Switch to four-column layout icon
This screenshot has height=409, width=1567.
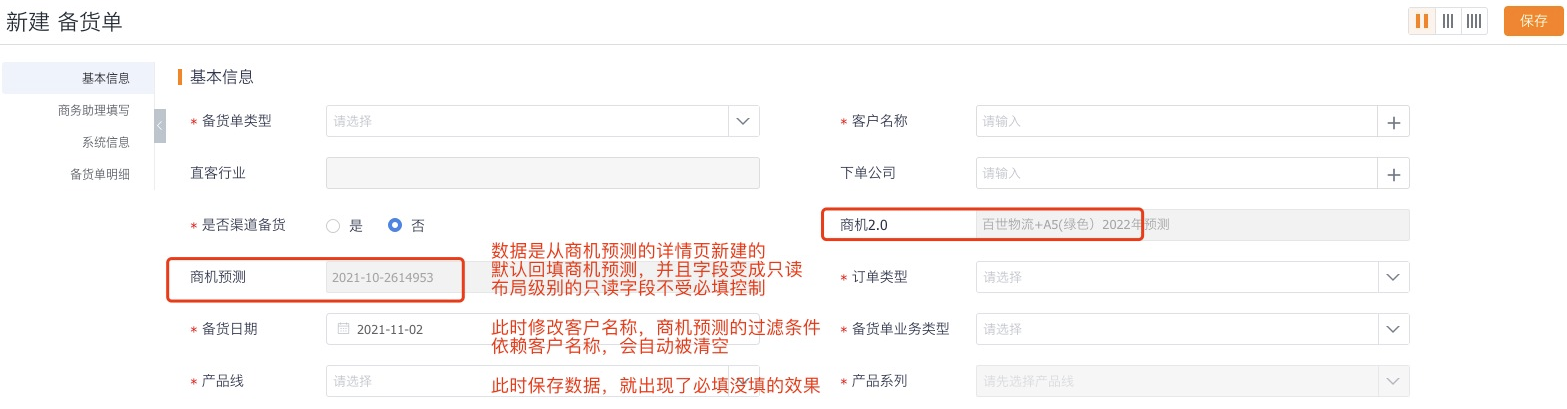point(1474,21)
